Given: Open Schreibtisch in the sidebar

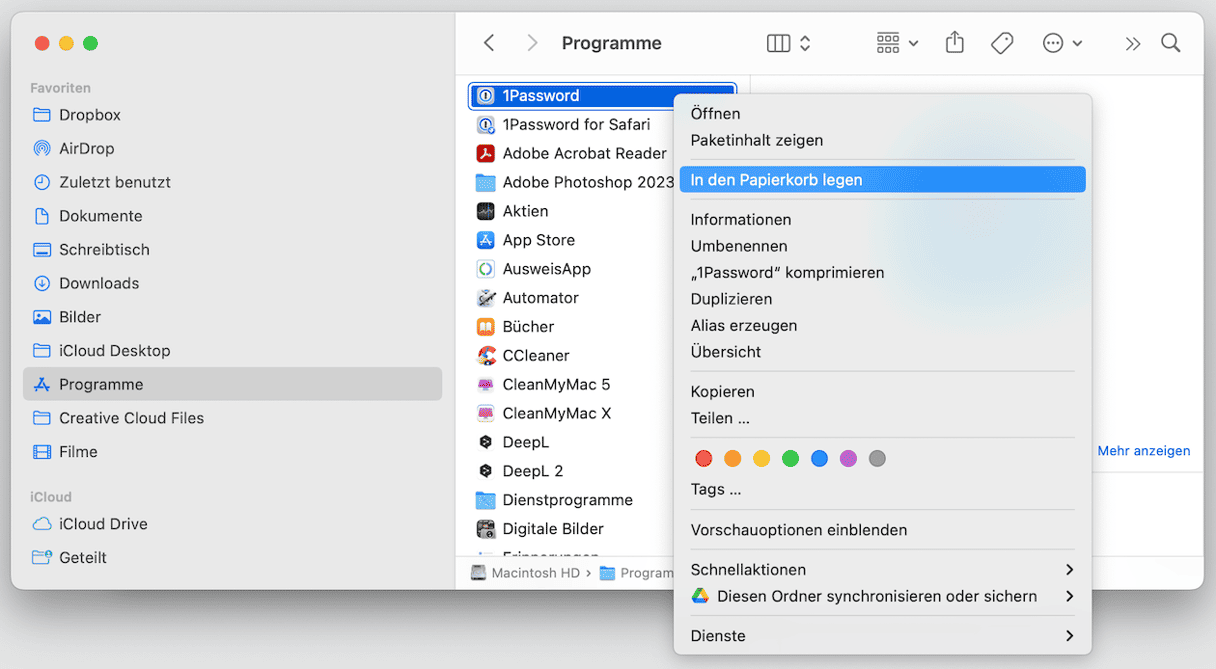Looking at the screenshot, I should 232,250.
